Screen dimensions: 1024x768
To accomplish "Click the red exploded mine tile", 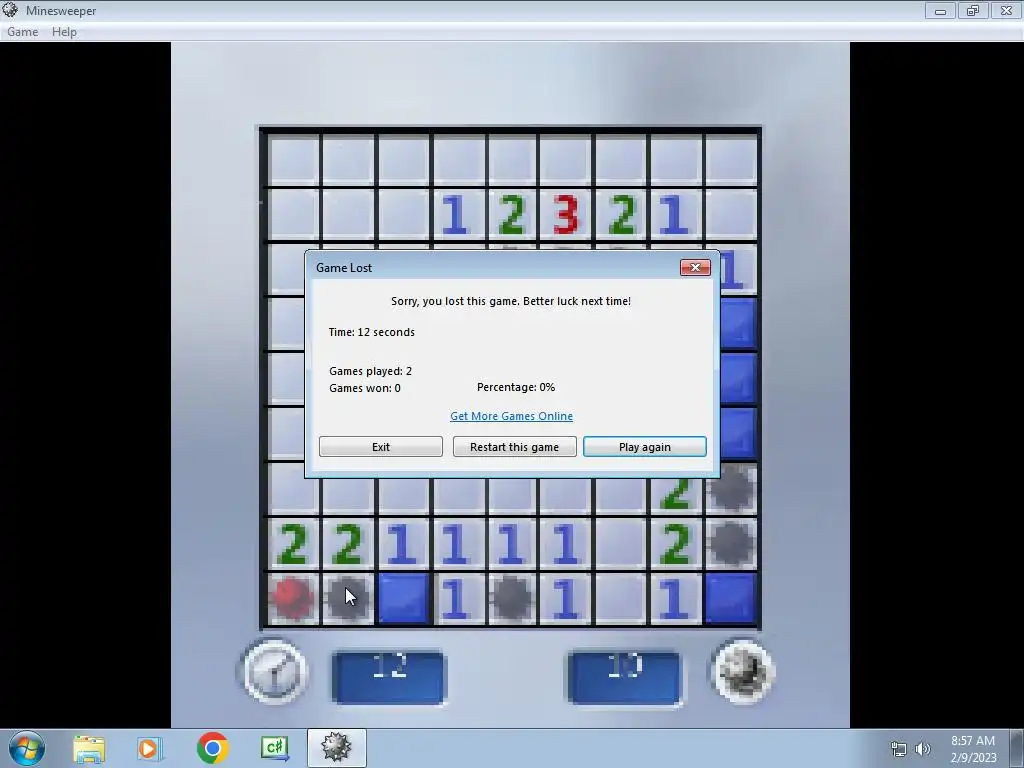I will (x=293, y=598).
